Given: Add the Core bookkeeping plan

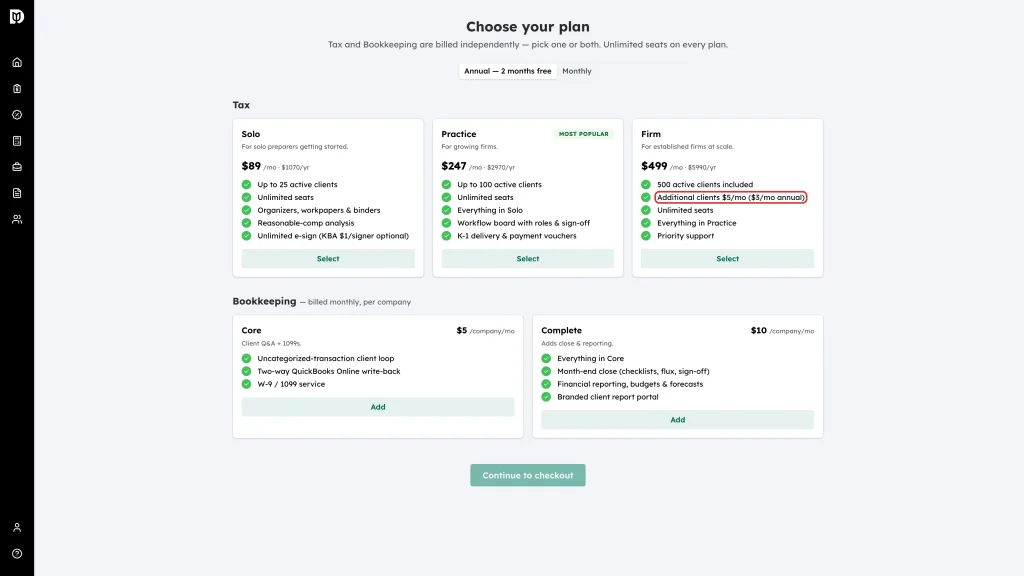Looking at the screenshot, I should click(x=378, y=407).
